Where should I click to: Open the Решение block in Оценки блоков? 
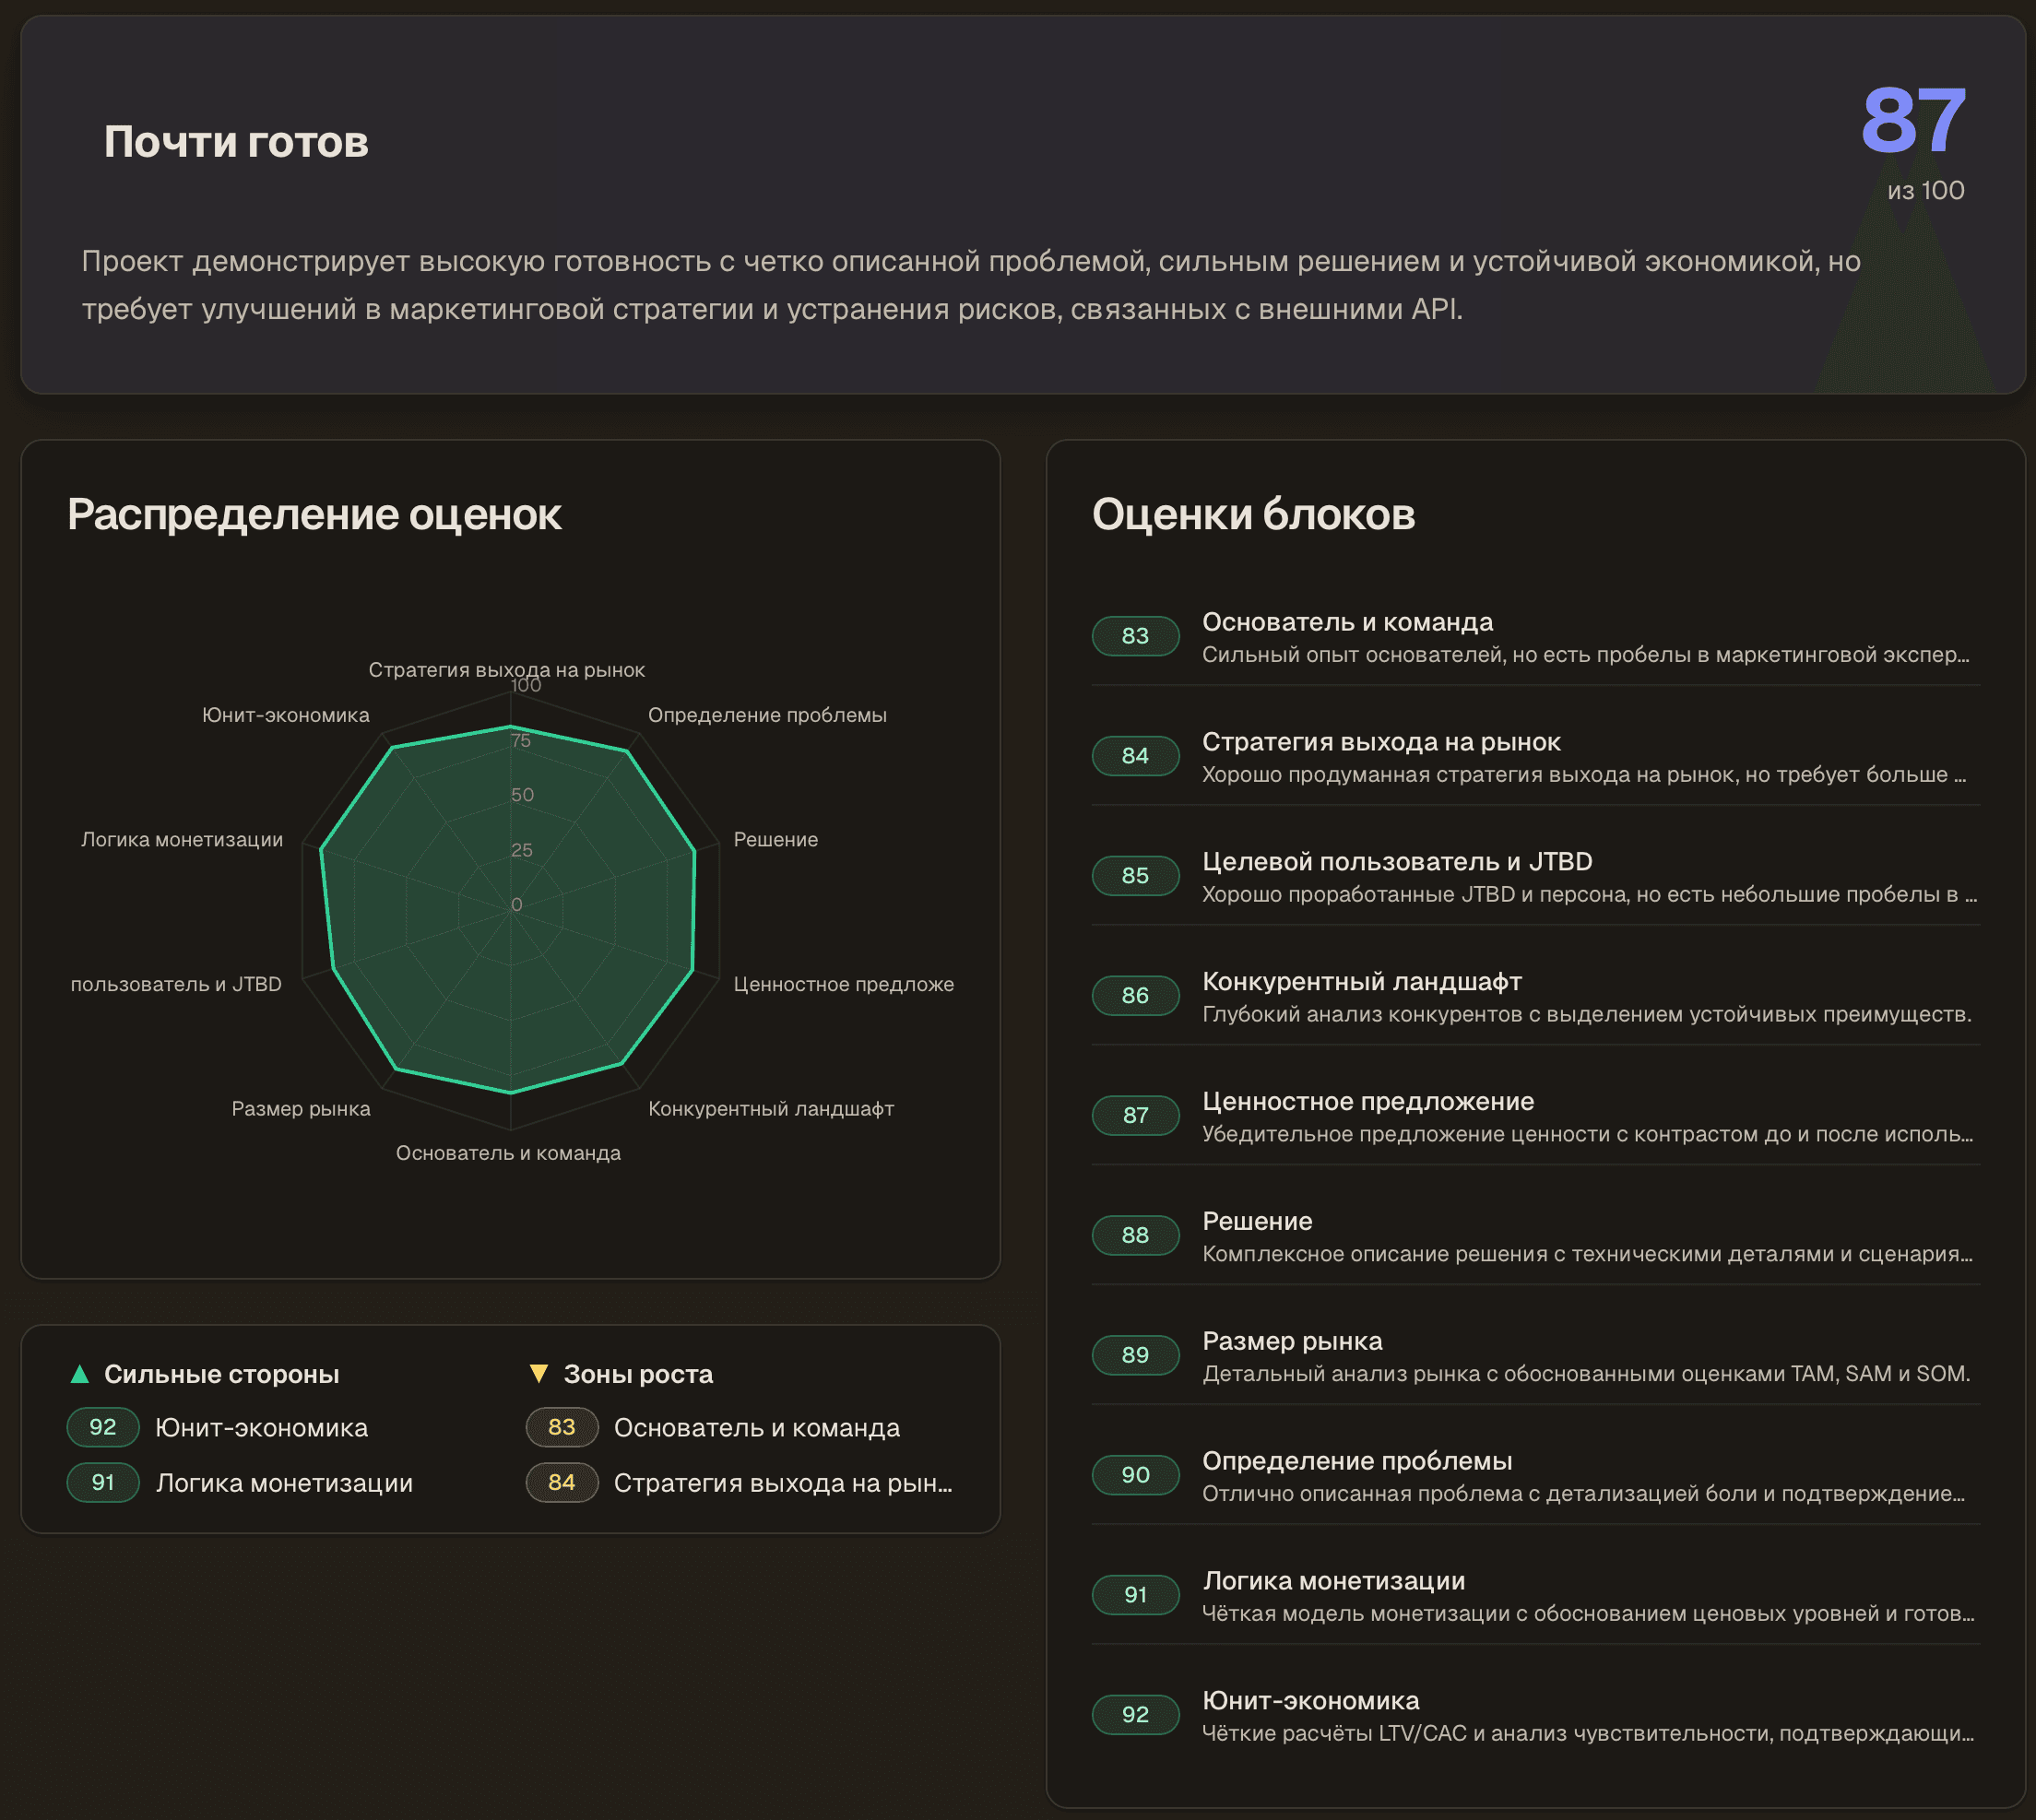(1257, 1221)
